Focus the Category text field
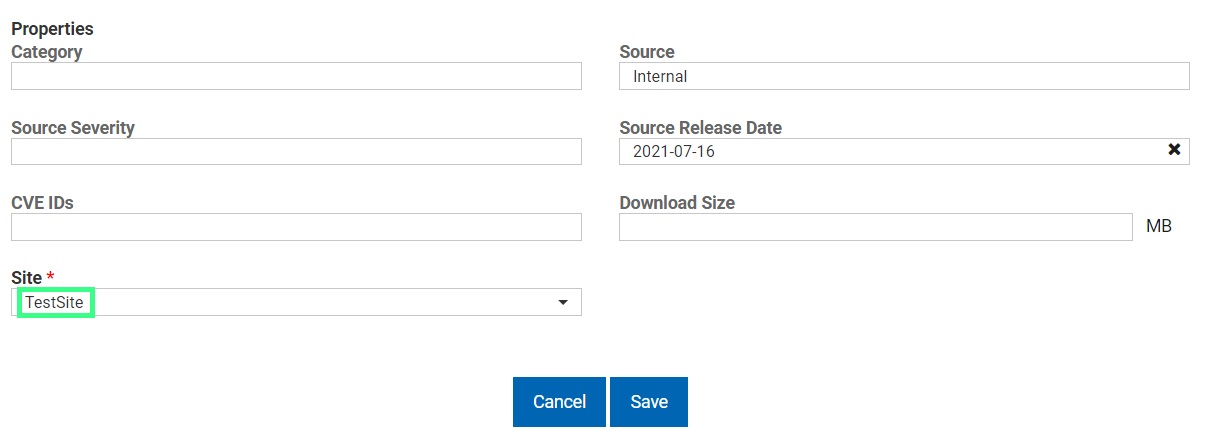This screenshot has height=433, width=1215. tap(296, 76)
